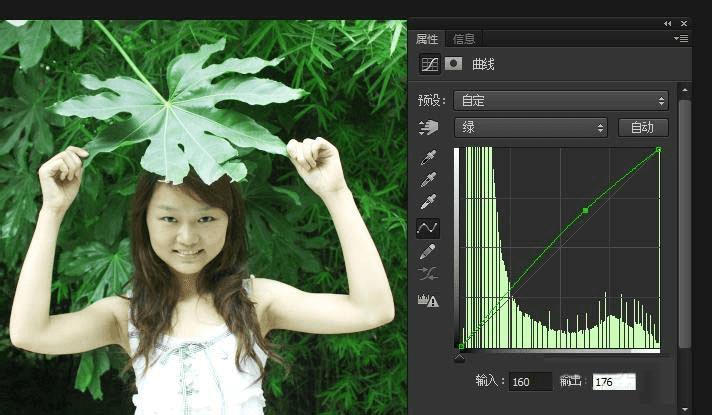The height and width of the screenshot is (415, 712).
Task: Select the black point eyedropper
Action: 428,158
